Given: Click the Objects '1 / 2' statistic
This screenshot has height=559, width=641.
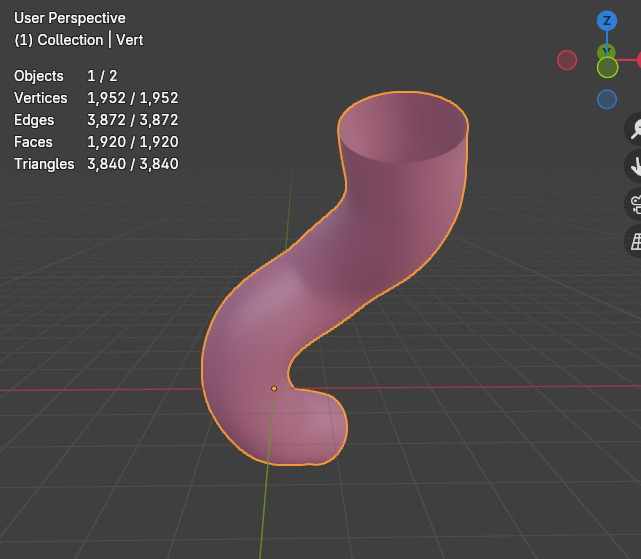Looking at the screenshot, I should [102, 76].
